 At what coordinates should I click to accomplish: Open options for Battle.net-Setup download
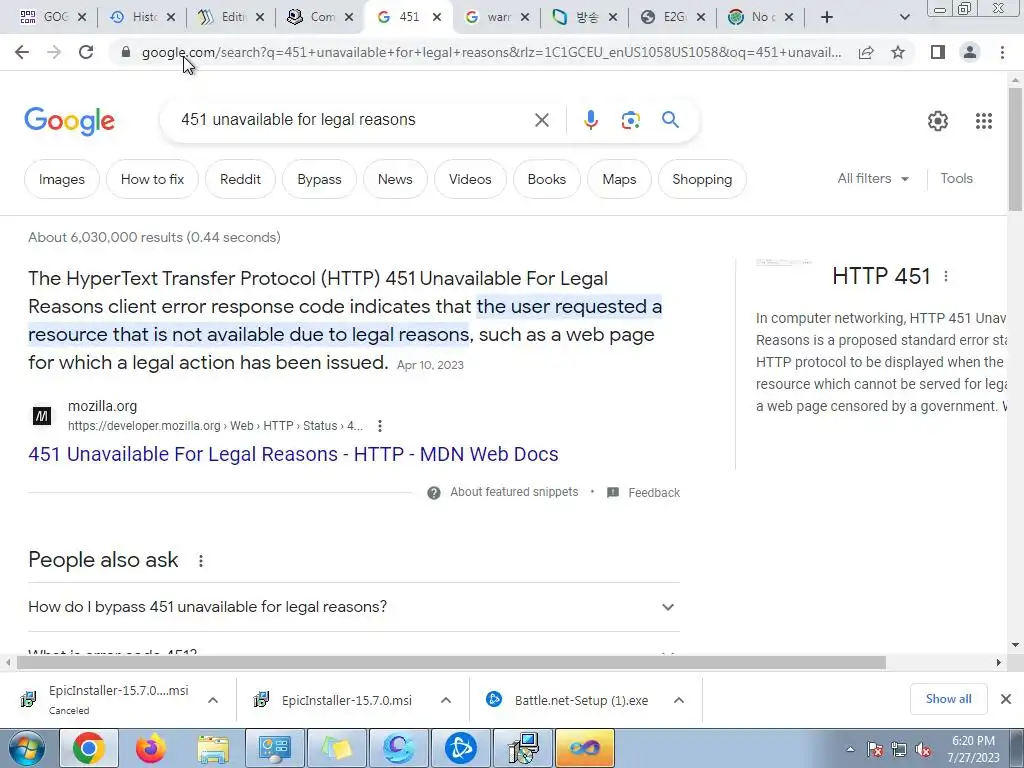679,700
